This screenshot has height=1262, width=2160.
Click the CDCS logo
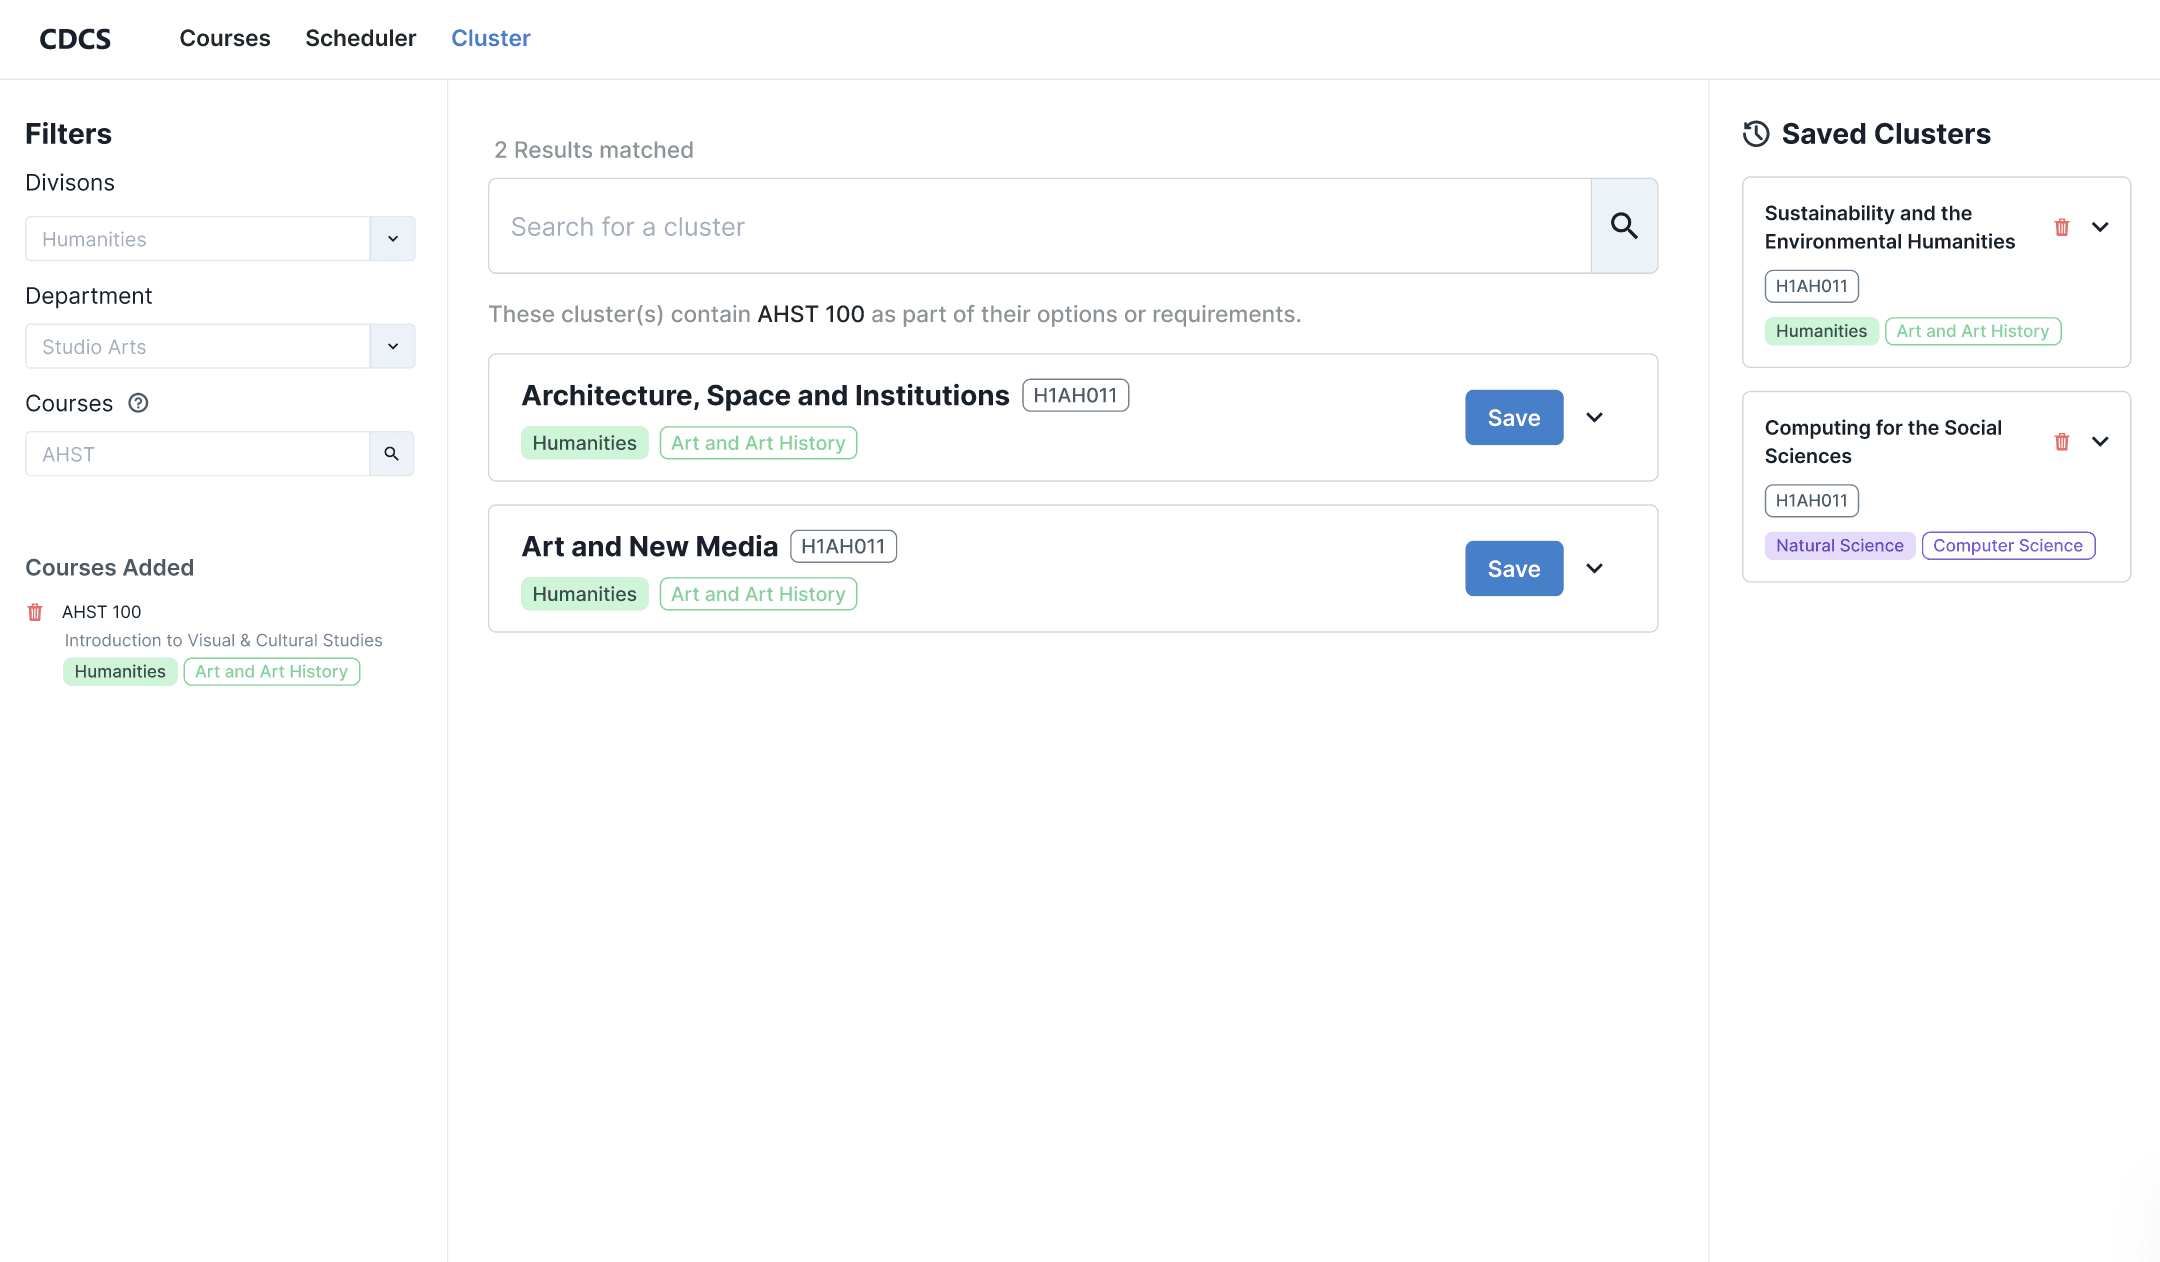point(75,39)
